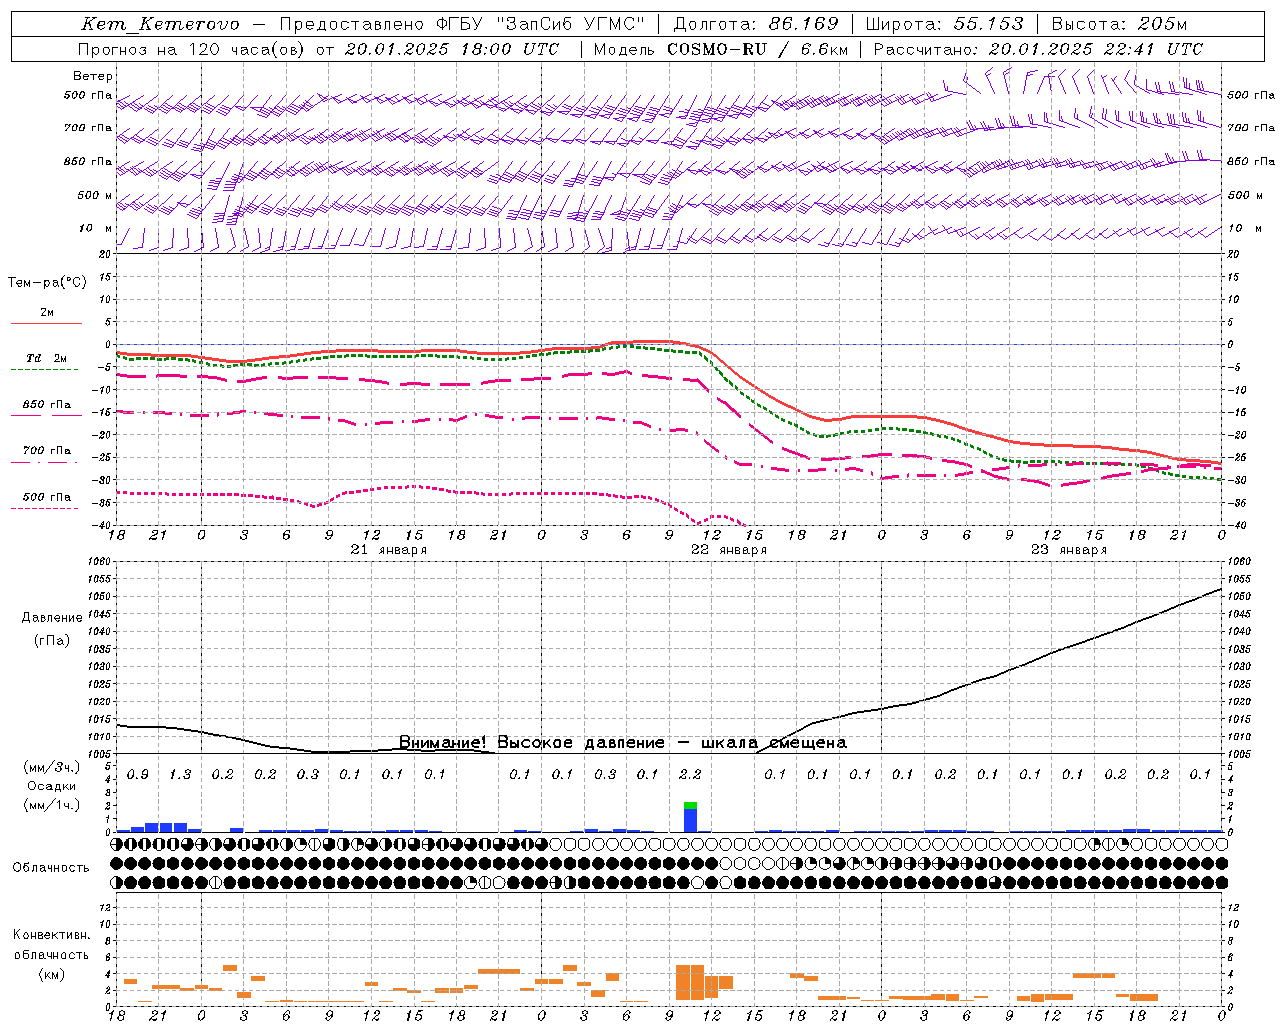Screen dimensions: 1280x1024
Task: Click 1060 on the left pressure axis
Action: coord(100,562)
